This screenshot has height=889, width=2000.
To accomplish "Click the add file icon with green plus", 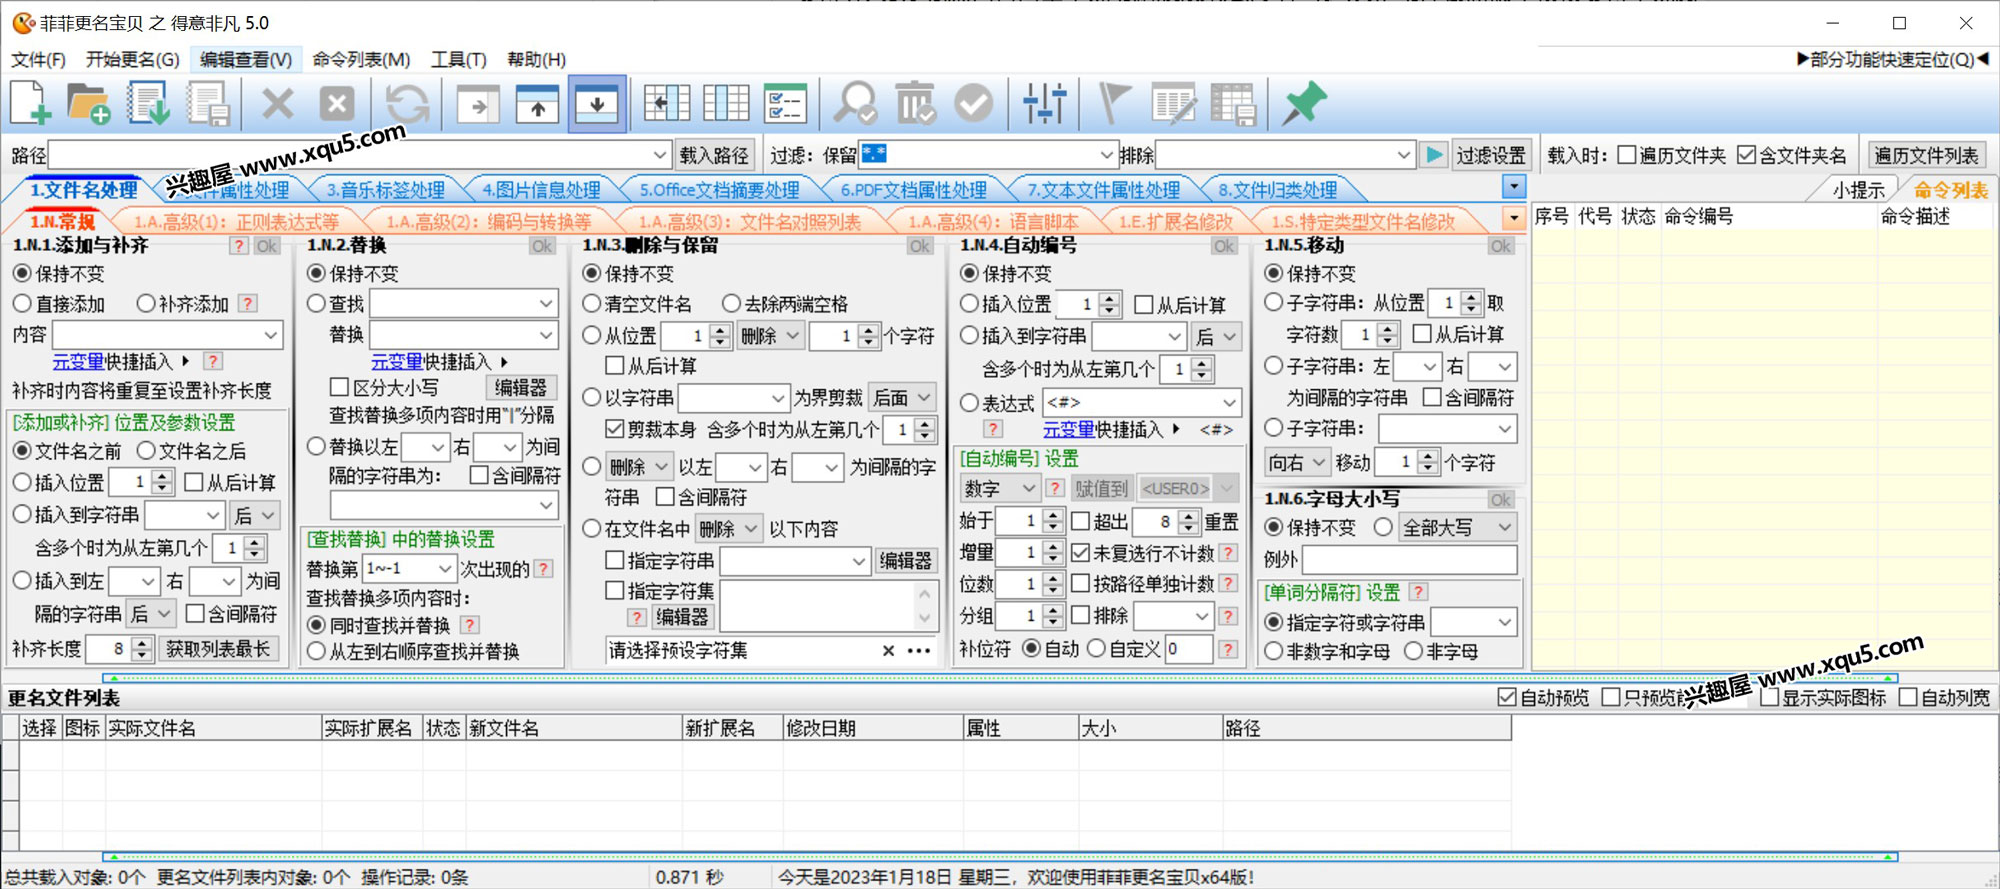I will coord(30,103).
